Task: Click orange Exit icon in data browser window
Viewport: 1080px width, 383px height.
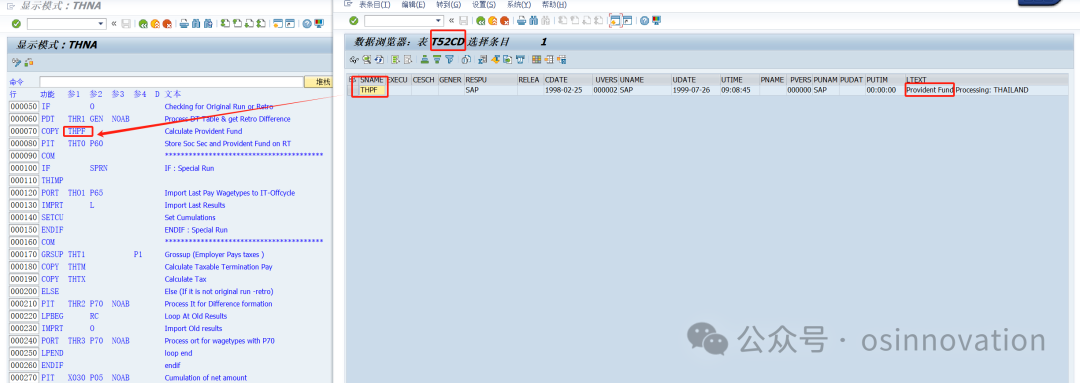Action: click(492, 21)
